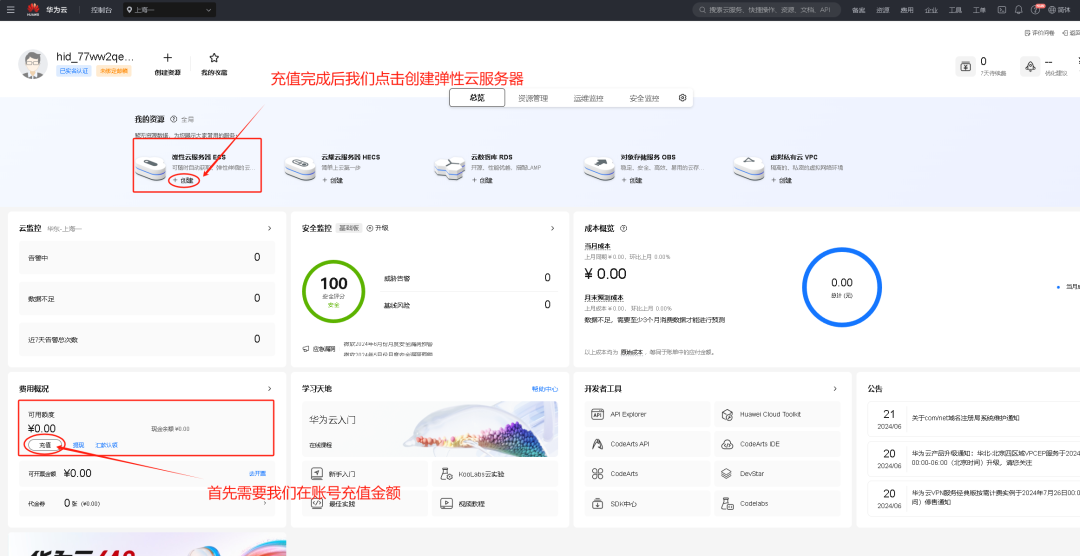1080x556 pixels.
Task: Open the 费用 menu in the top bar
Action: click(x=906, y=10)
